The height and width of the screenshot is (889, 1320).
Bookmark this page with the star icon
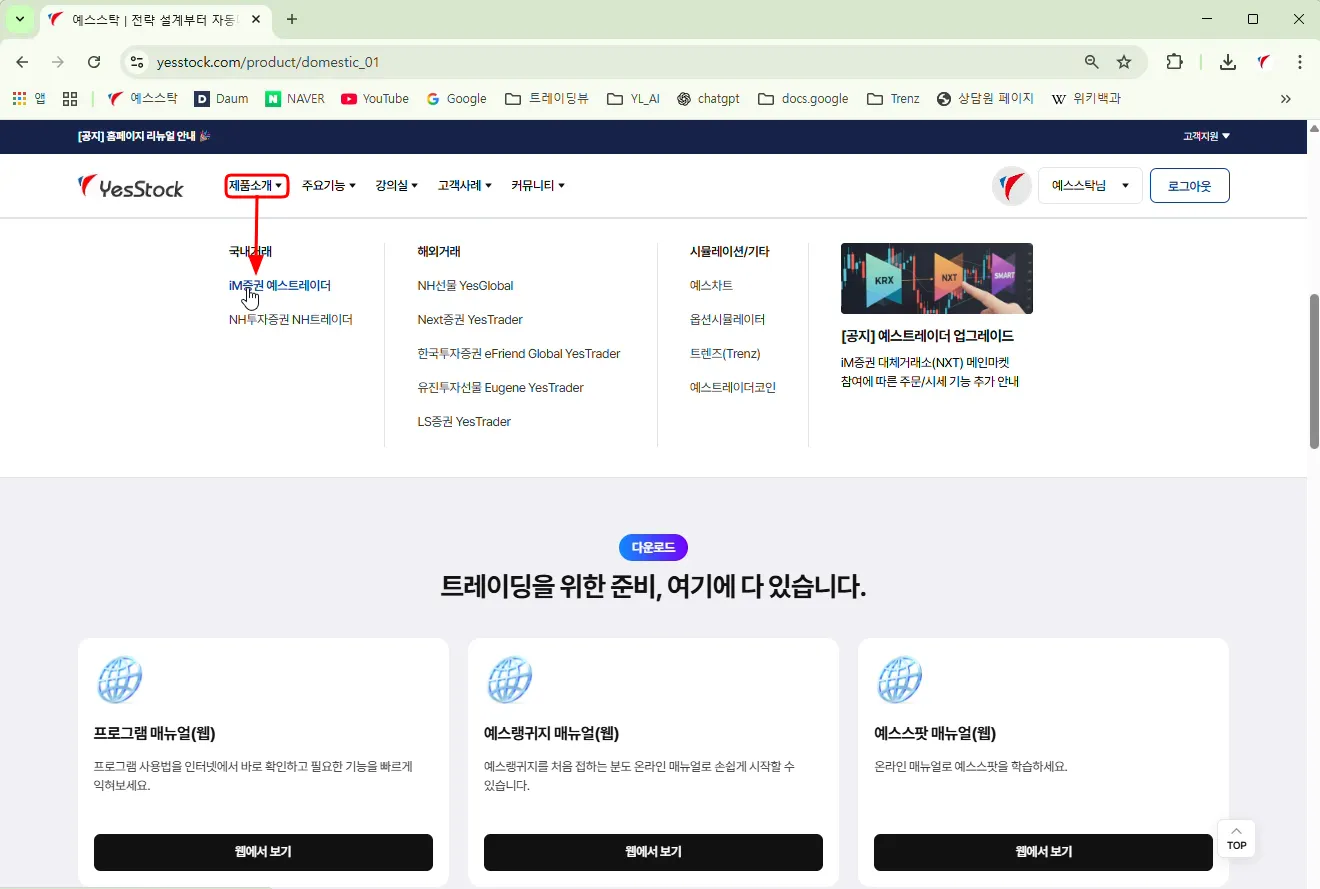click(x=1124, y=62)
